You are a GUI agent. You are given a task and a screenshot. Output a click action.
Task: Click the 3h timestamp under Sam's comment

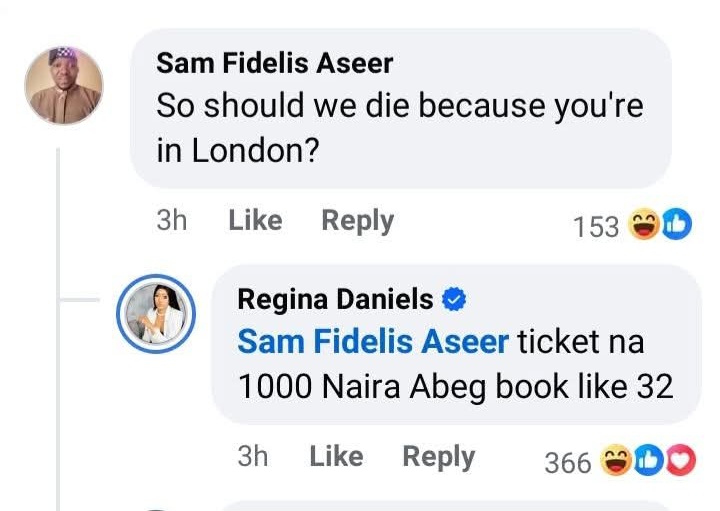point(172,221)
